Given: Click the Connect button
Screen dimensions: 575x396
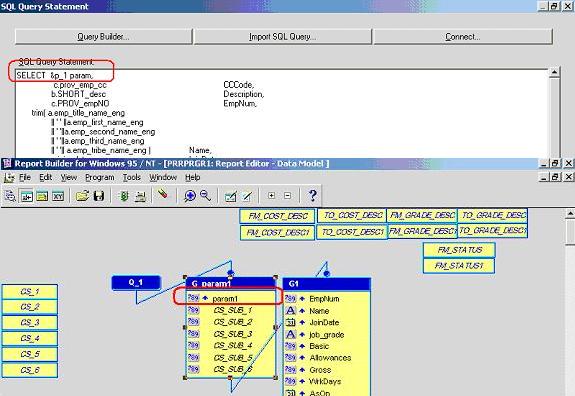Looking at the screenshot, I should pos(463,37).
